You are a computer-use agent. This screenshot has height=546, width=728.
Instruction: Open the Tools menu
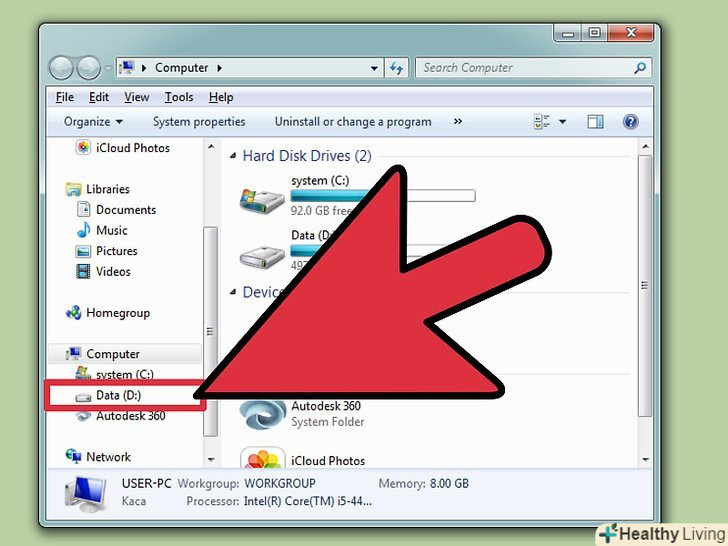(179, 97)
